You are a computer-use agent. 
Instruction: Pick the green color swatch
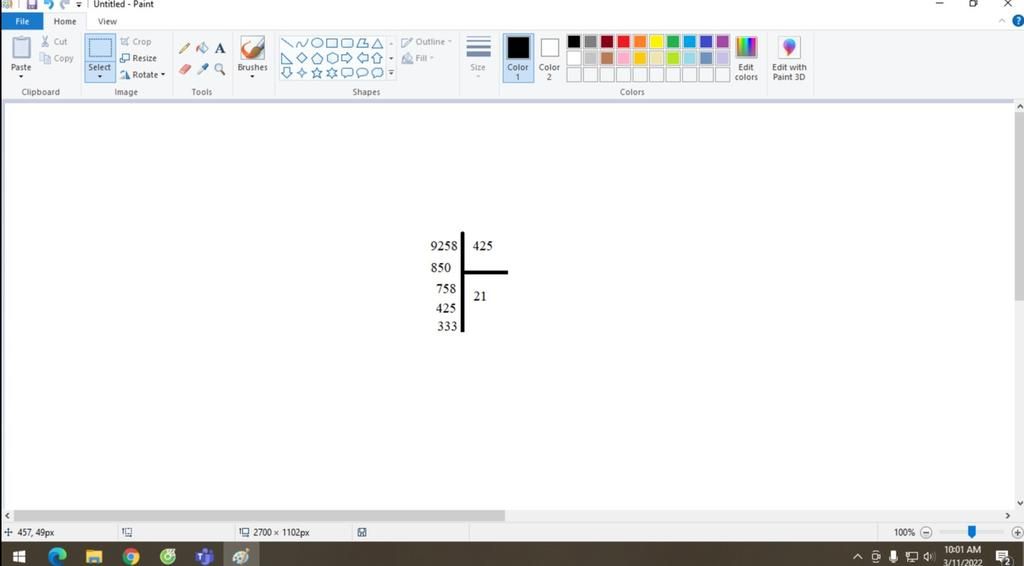[673, 42]
